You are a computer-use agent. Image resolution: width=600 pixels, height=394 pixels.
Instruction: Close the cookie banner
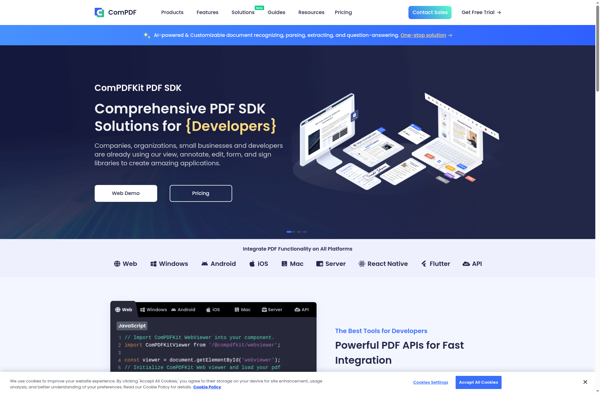(585, 382)
